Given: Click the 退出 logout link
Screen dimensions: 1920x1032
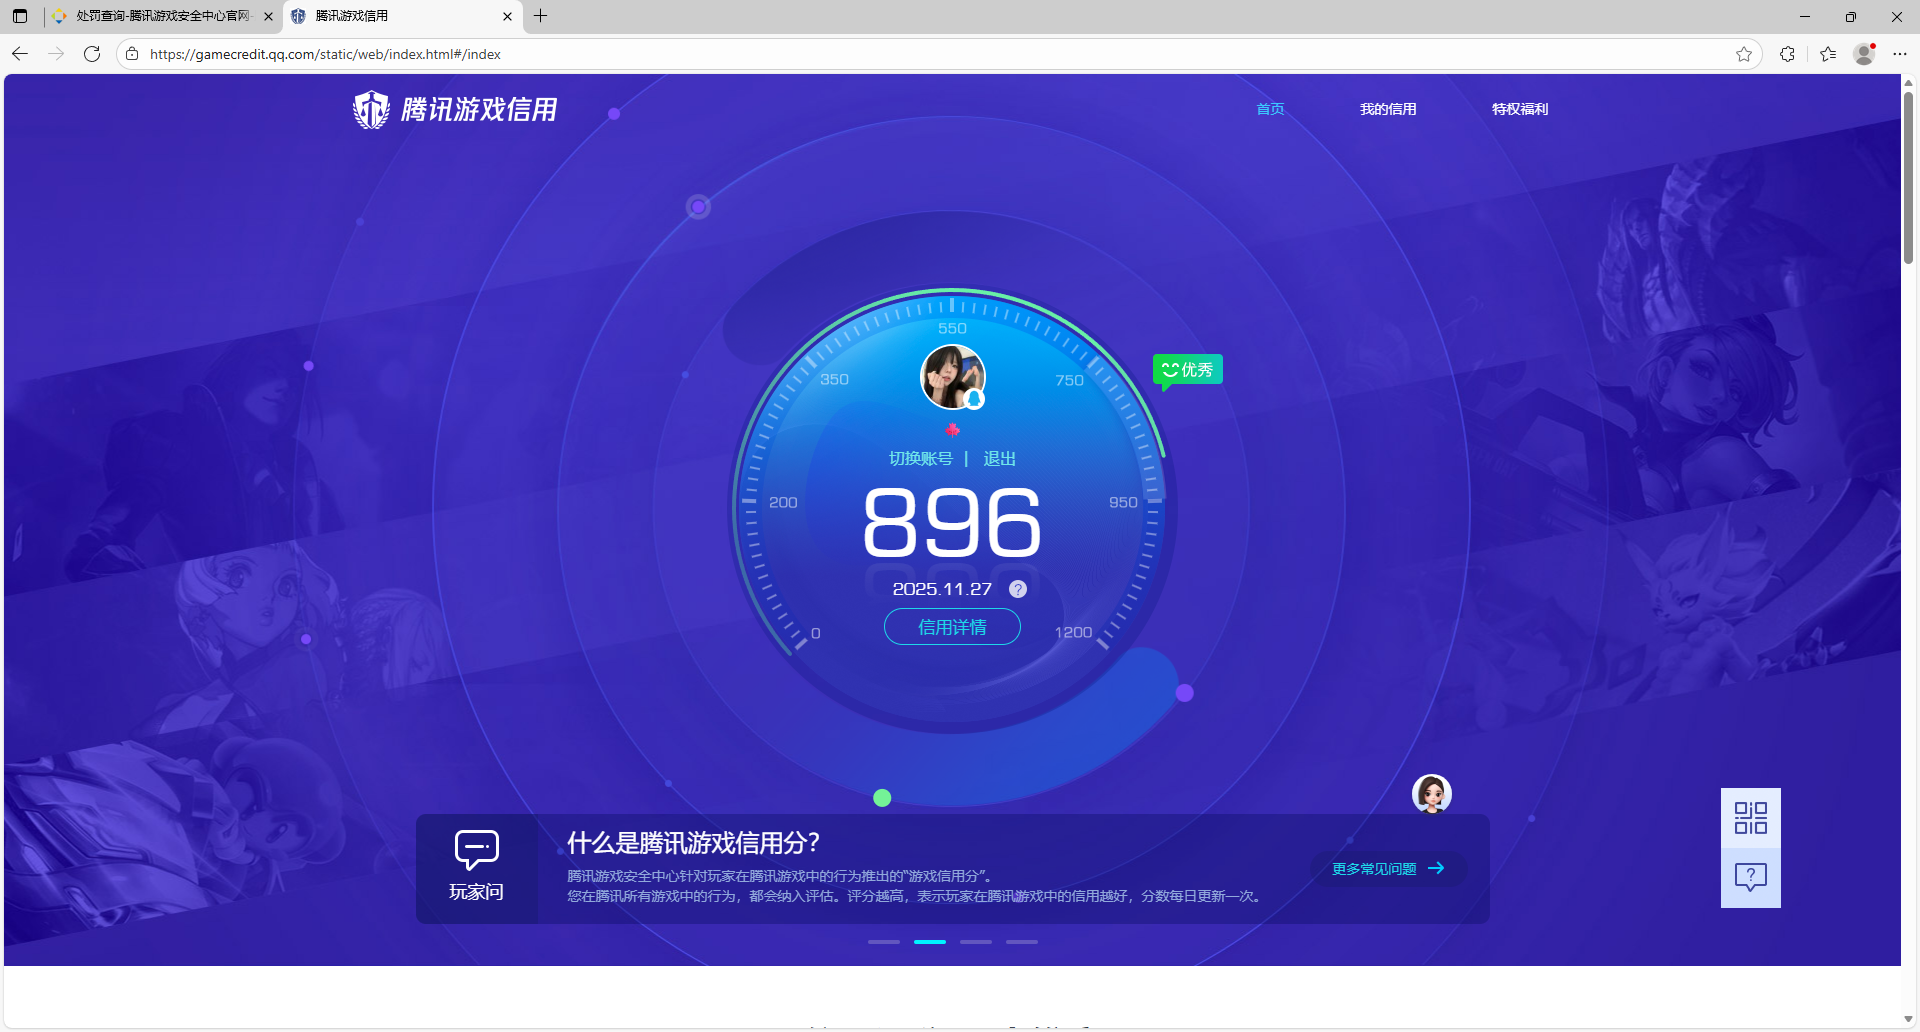Looking at the screenshot, I should pyautogui.click(x=999, y=458).
